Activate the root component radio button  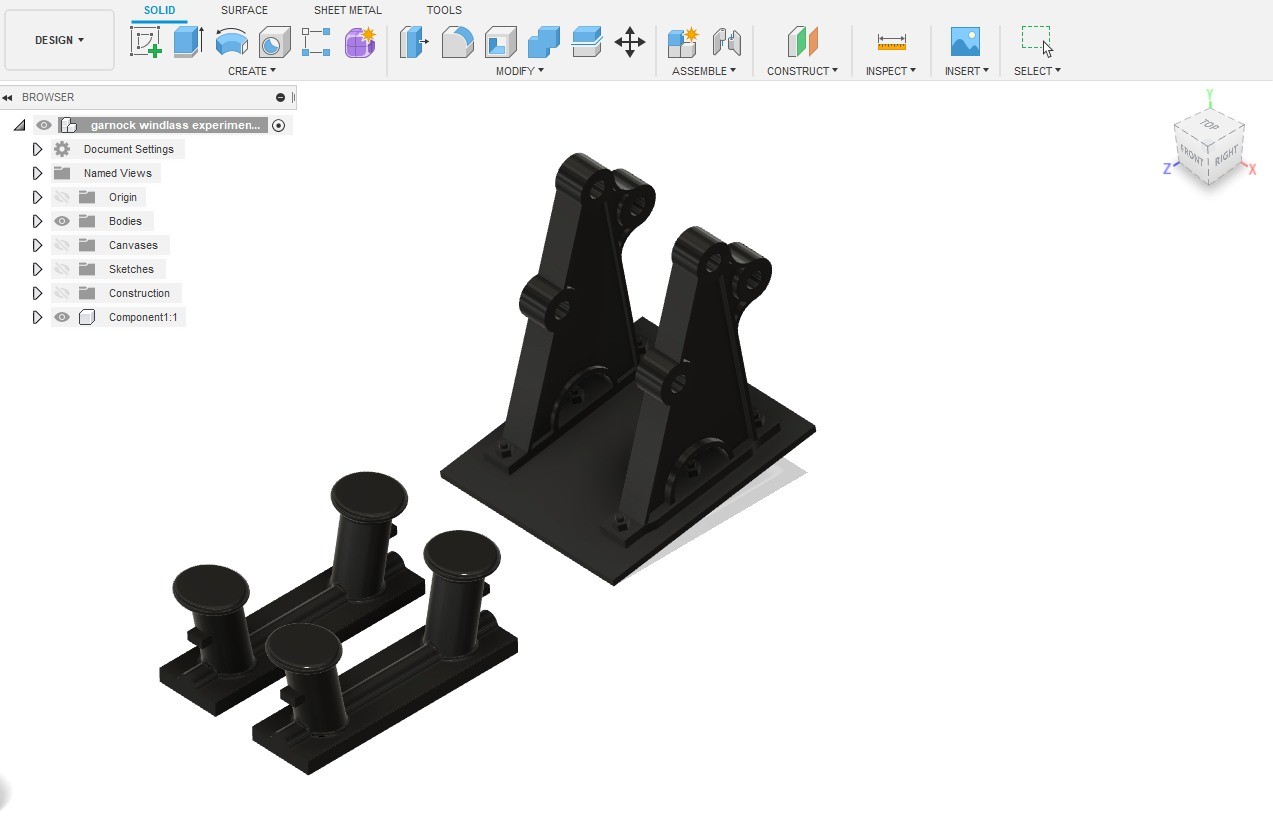point(279,125)
